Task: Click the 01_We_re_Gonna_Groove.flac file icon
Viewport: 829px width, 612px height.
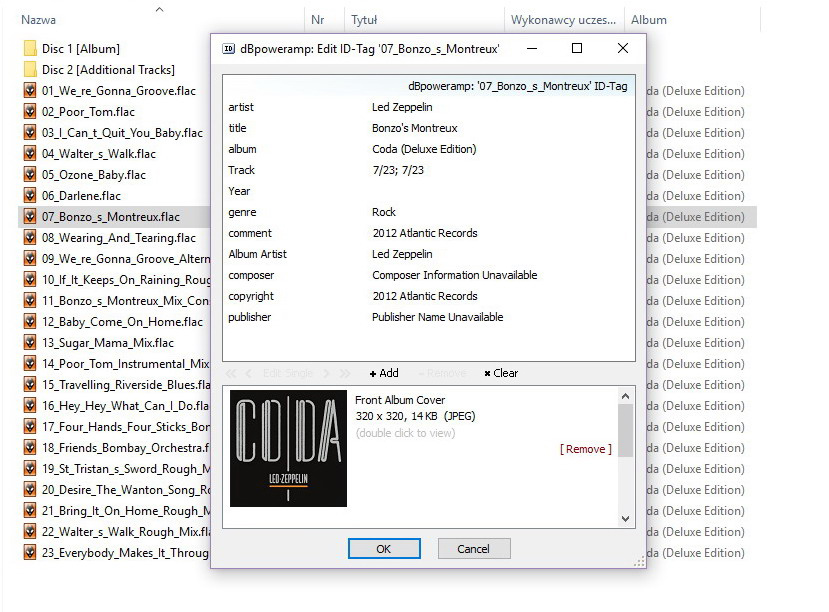Action: click(x=30, y=91)
